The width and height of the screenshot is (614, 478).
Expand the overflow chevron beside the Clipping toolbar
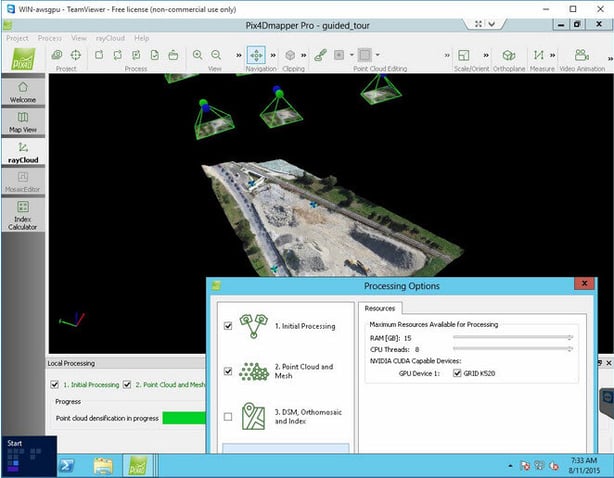[x=304, y=55]
